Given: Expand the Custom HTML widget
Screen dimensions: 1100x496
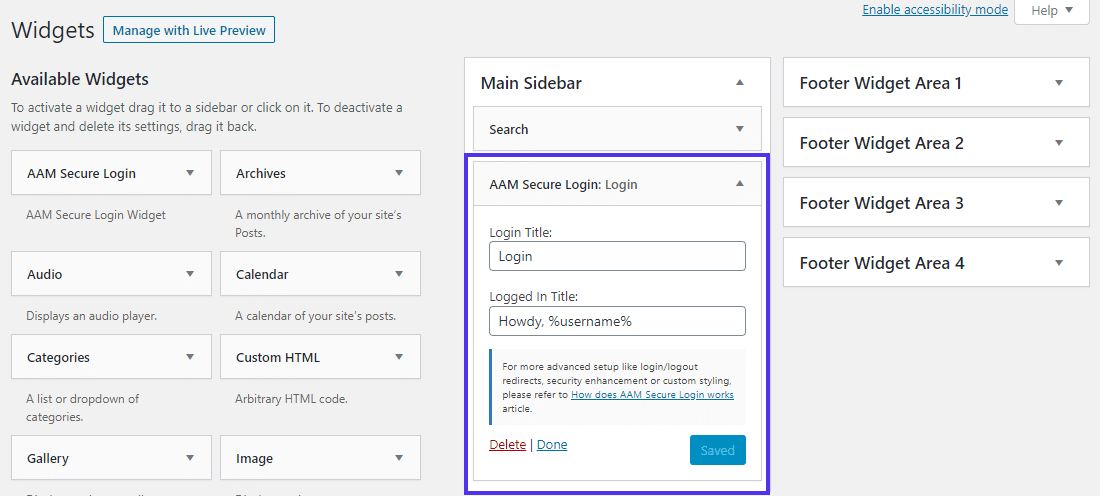Looking at the screenshot, I should point(399,357).
